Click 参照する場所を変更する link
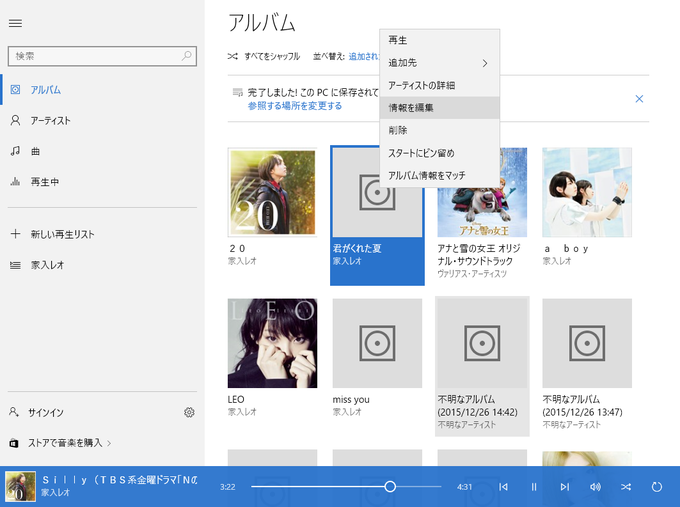This screenshot has width=680, height=507. click(x=295, y=106)
